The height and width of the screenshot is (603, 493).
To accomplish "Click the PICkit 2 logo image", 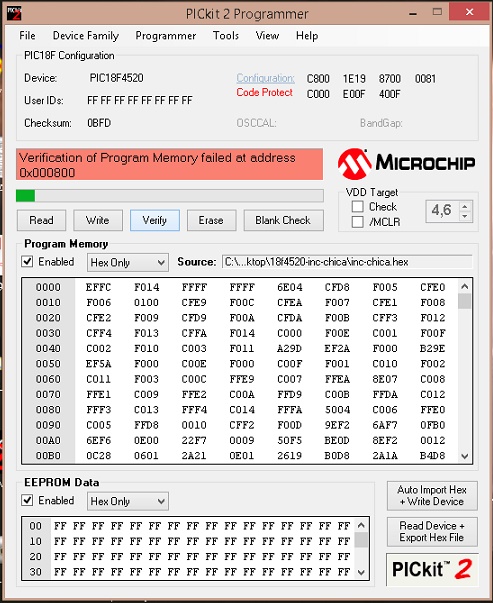I will tap(432, 570).
